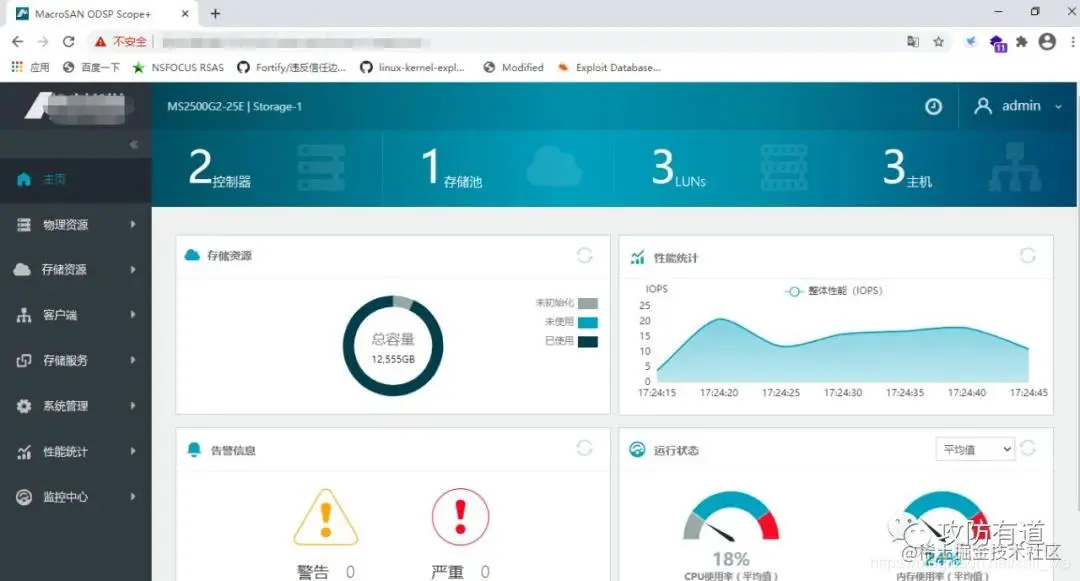Open browser extensions puzzle icon
1080x581 pixels.
coord(1021,42)
